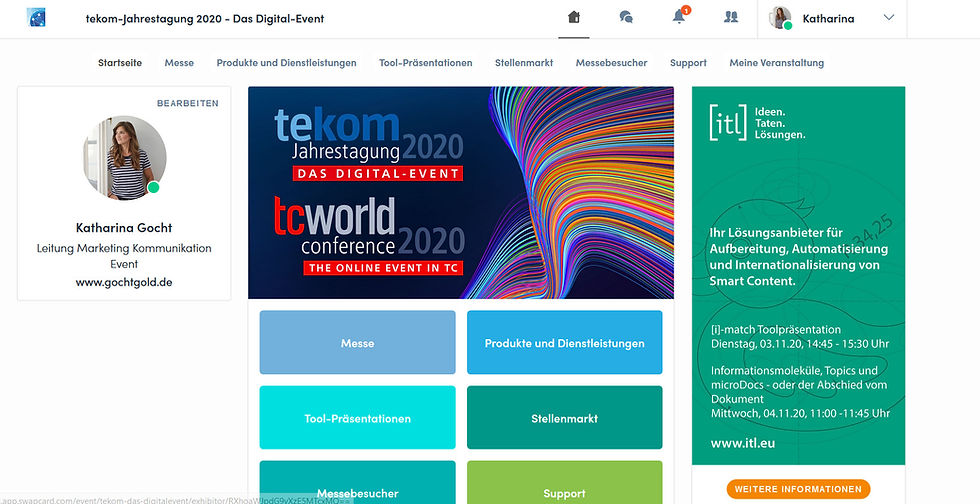The width and height of the screenshot is (980, 504).
Task: Click 'Leitung Marketing Kommunikation Event' text
Action: (x=124, y=256)
